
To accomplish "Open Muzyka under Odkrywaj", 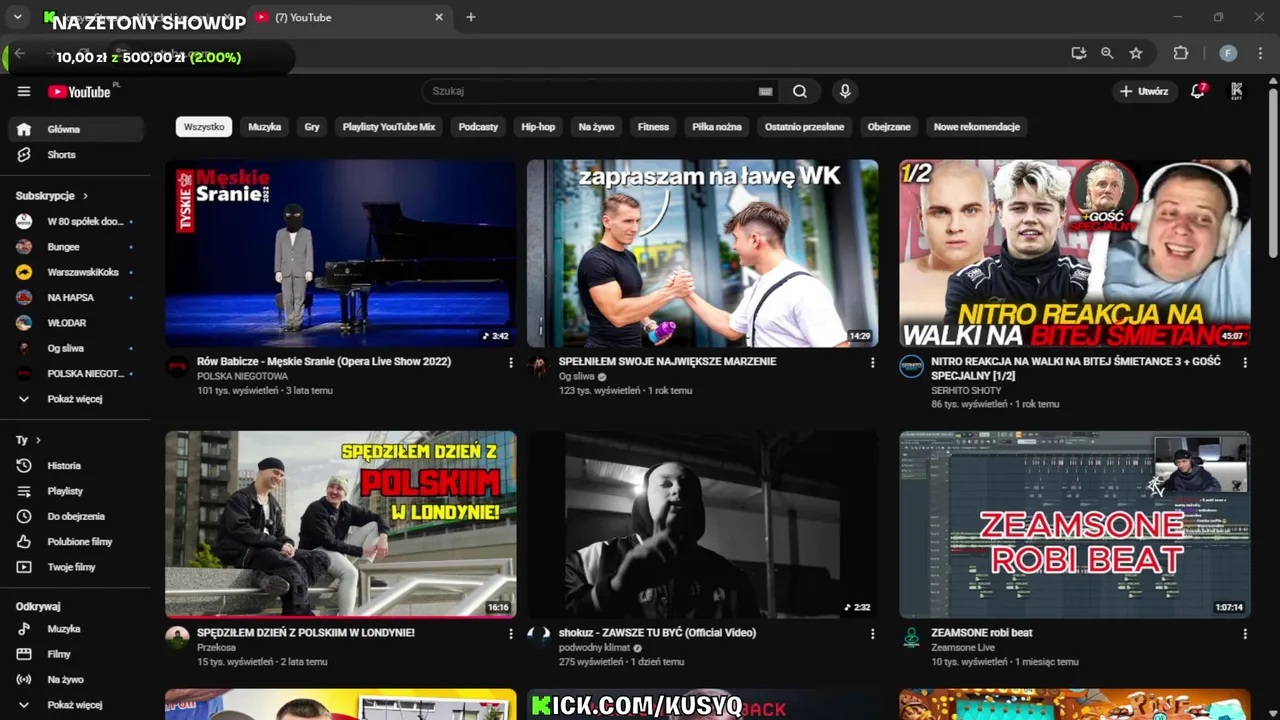I will pos(78,629).
